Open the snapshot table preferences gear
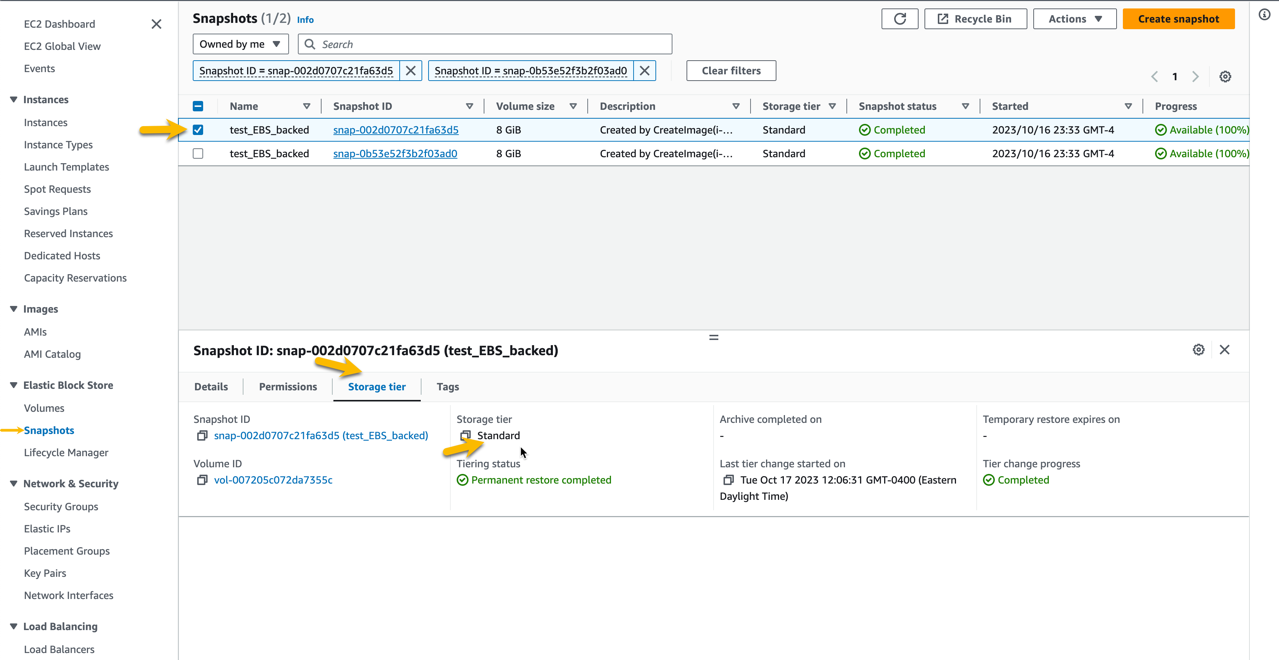Screen dimensions: 1283x660 (1225, 76)
